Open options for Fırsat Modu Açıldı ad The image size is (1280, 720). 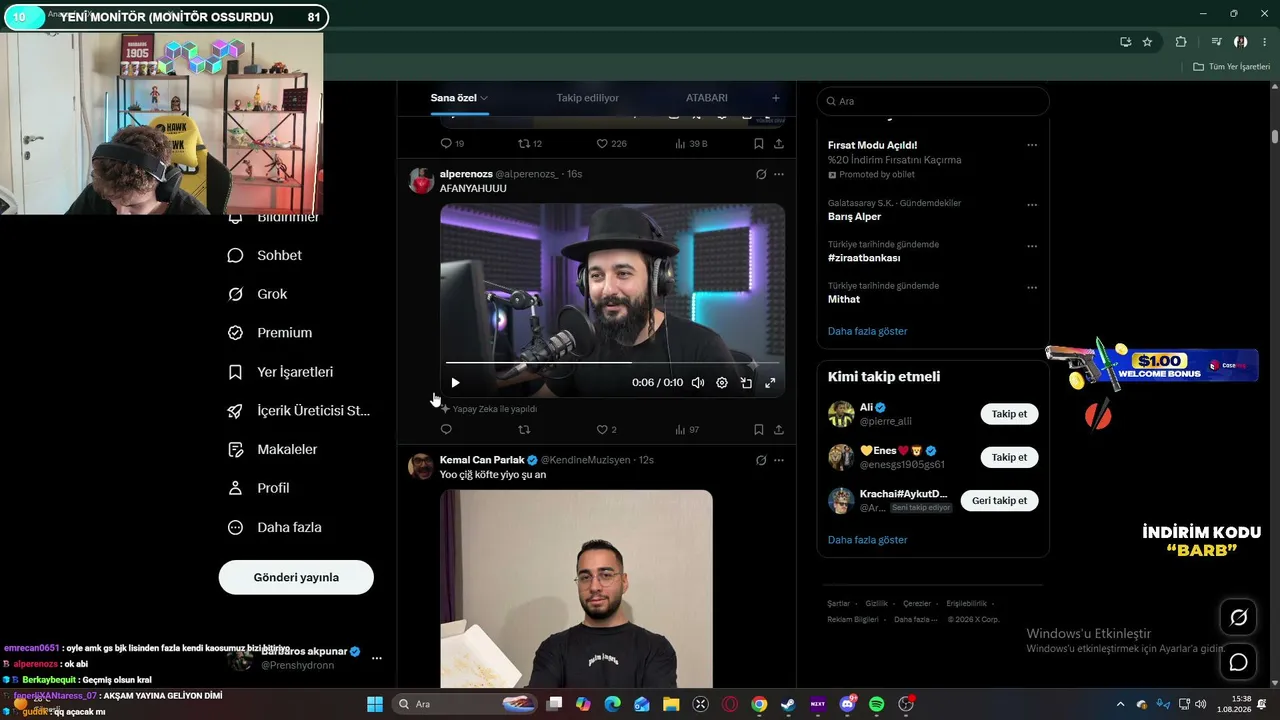pyautogui.click(x=1032, y=145)
